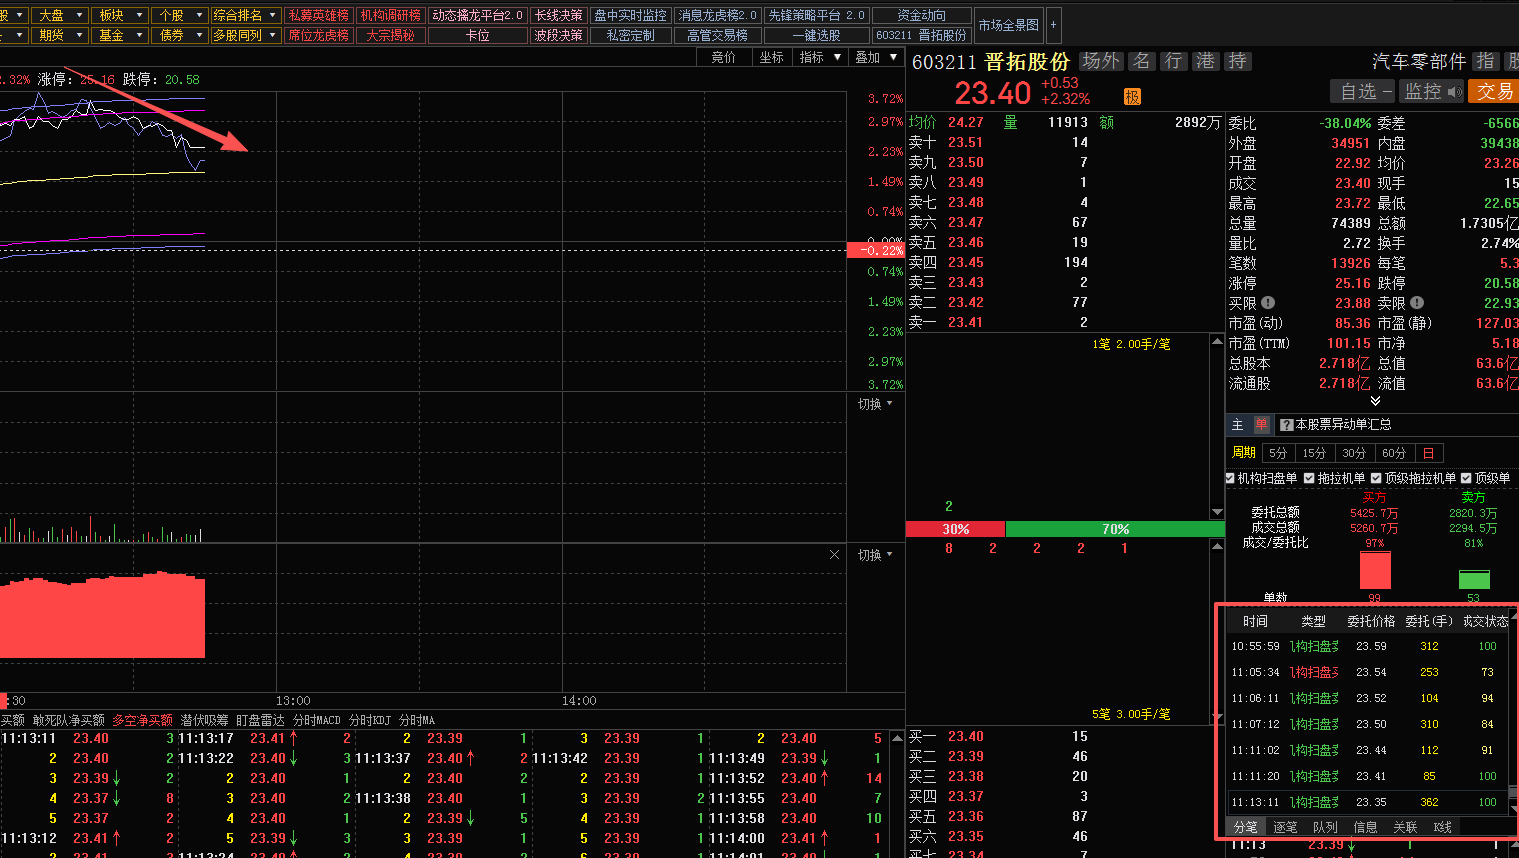Click the red 买方 volume bar
The height and width of the screenshot is (858, 1519).
[1375, 570]
